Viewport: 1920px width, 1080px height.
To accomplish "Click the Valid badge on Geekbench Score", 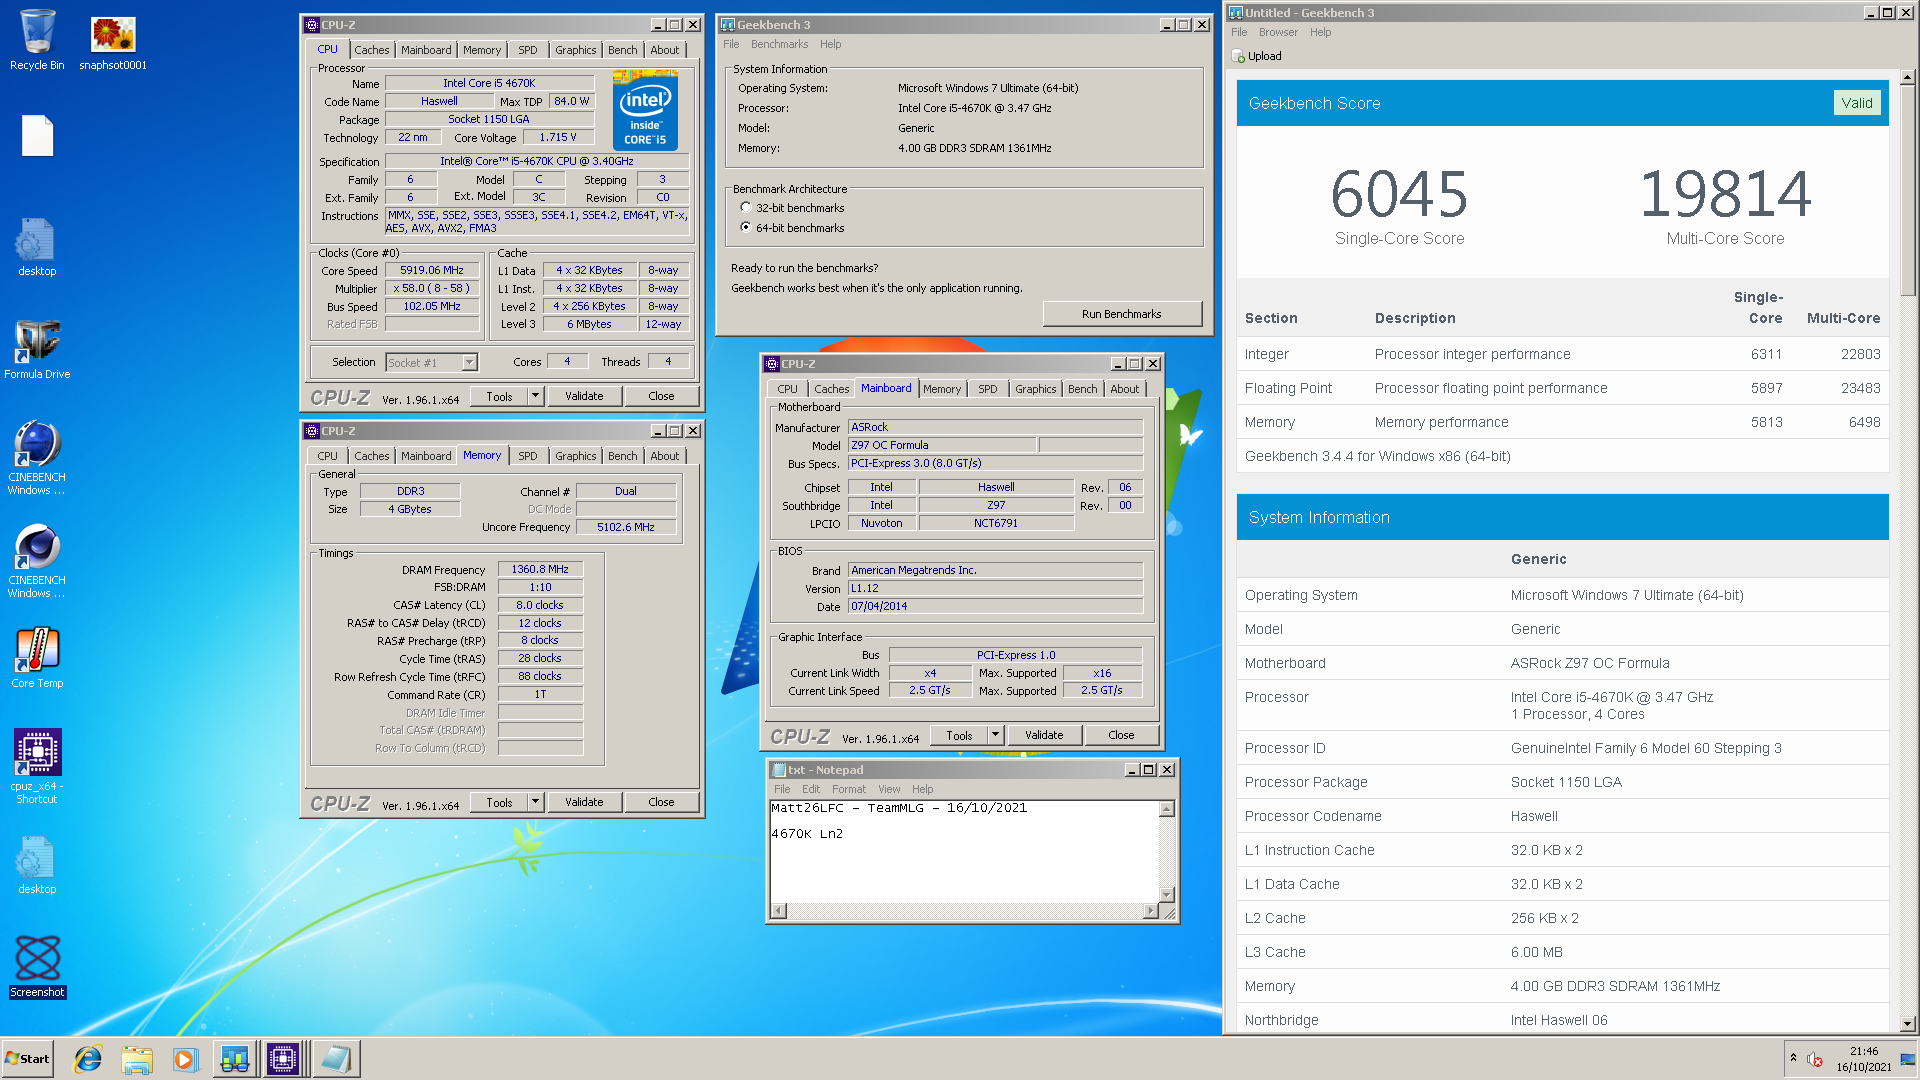I will 1857,103.
